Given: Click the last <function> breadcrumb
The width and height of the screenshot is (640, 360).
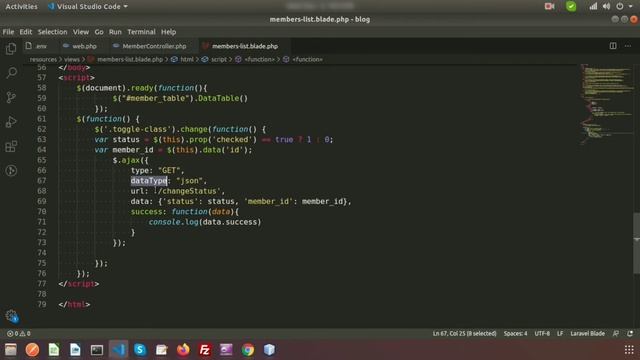Looking at the screenshot, I should (307, 59).
